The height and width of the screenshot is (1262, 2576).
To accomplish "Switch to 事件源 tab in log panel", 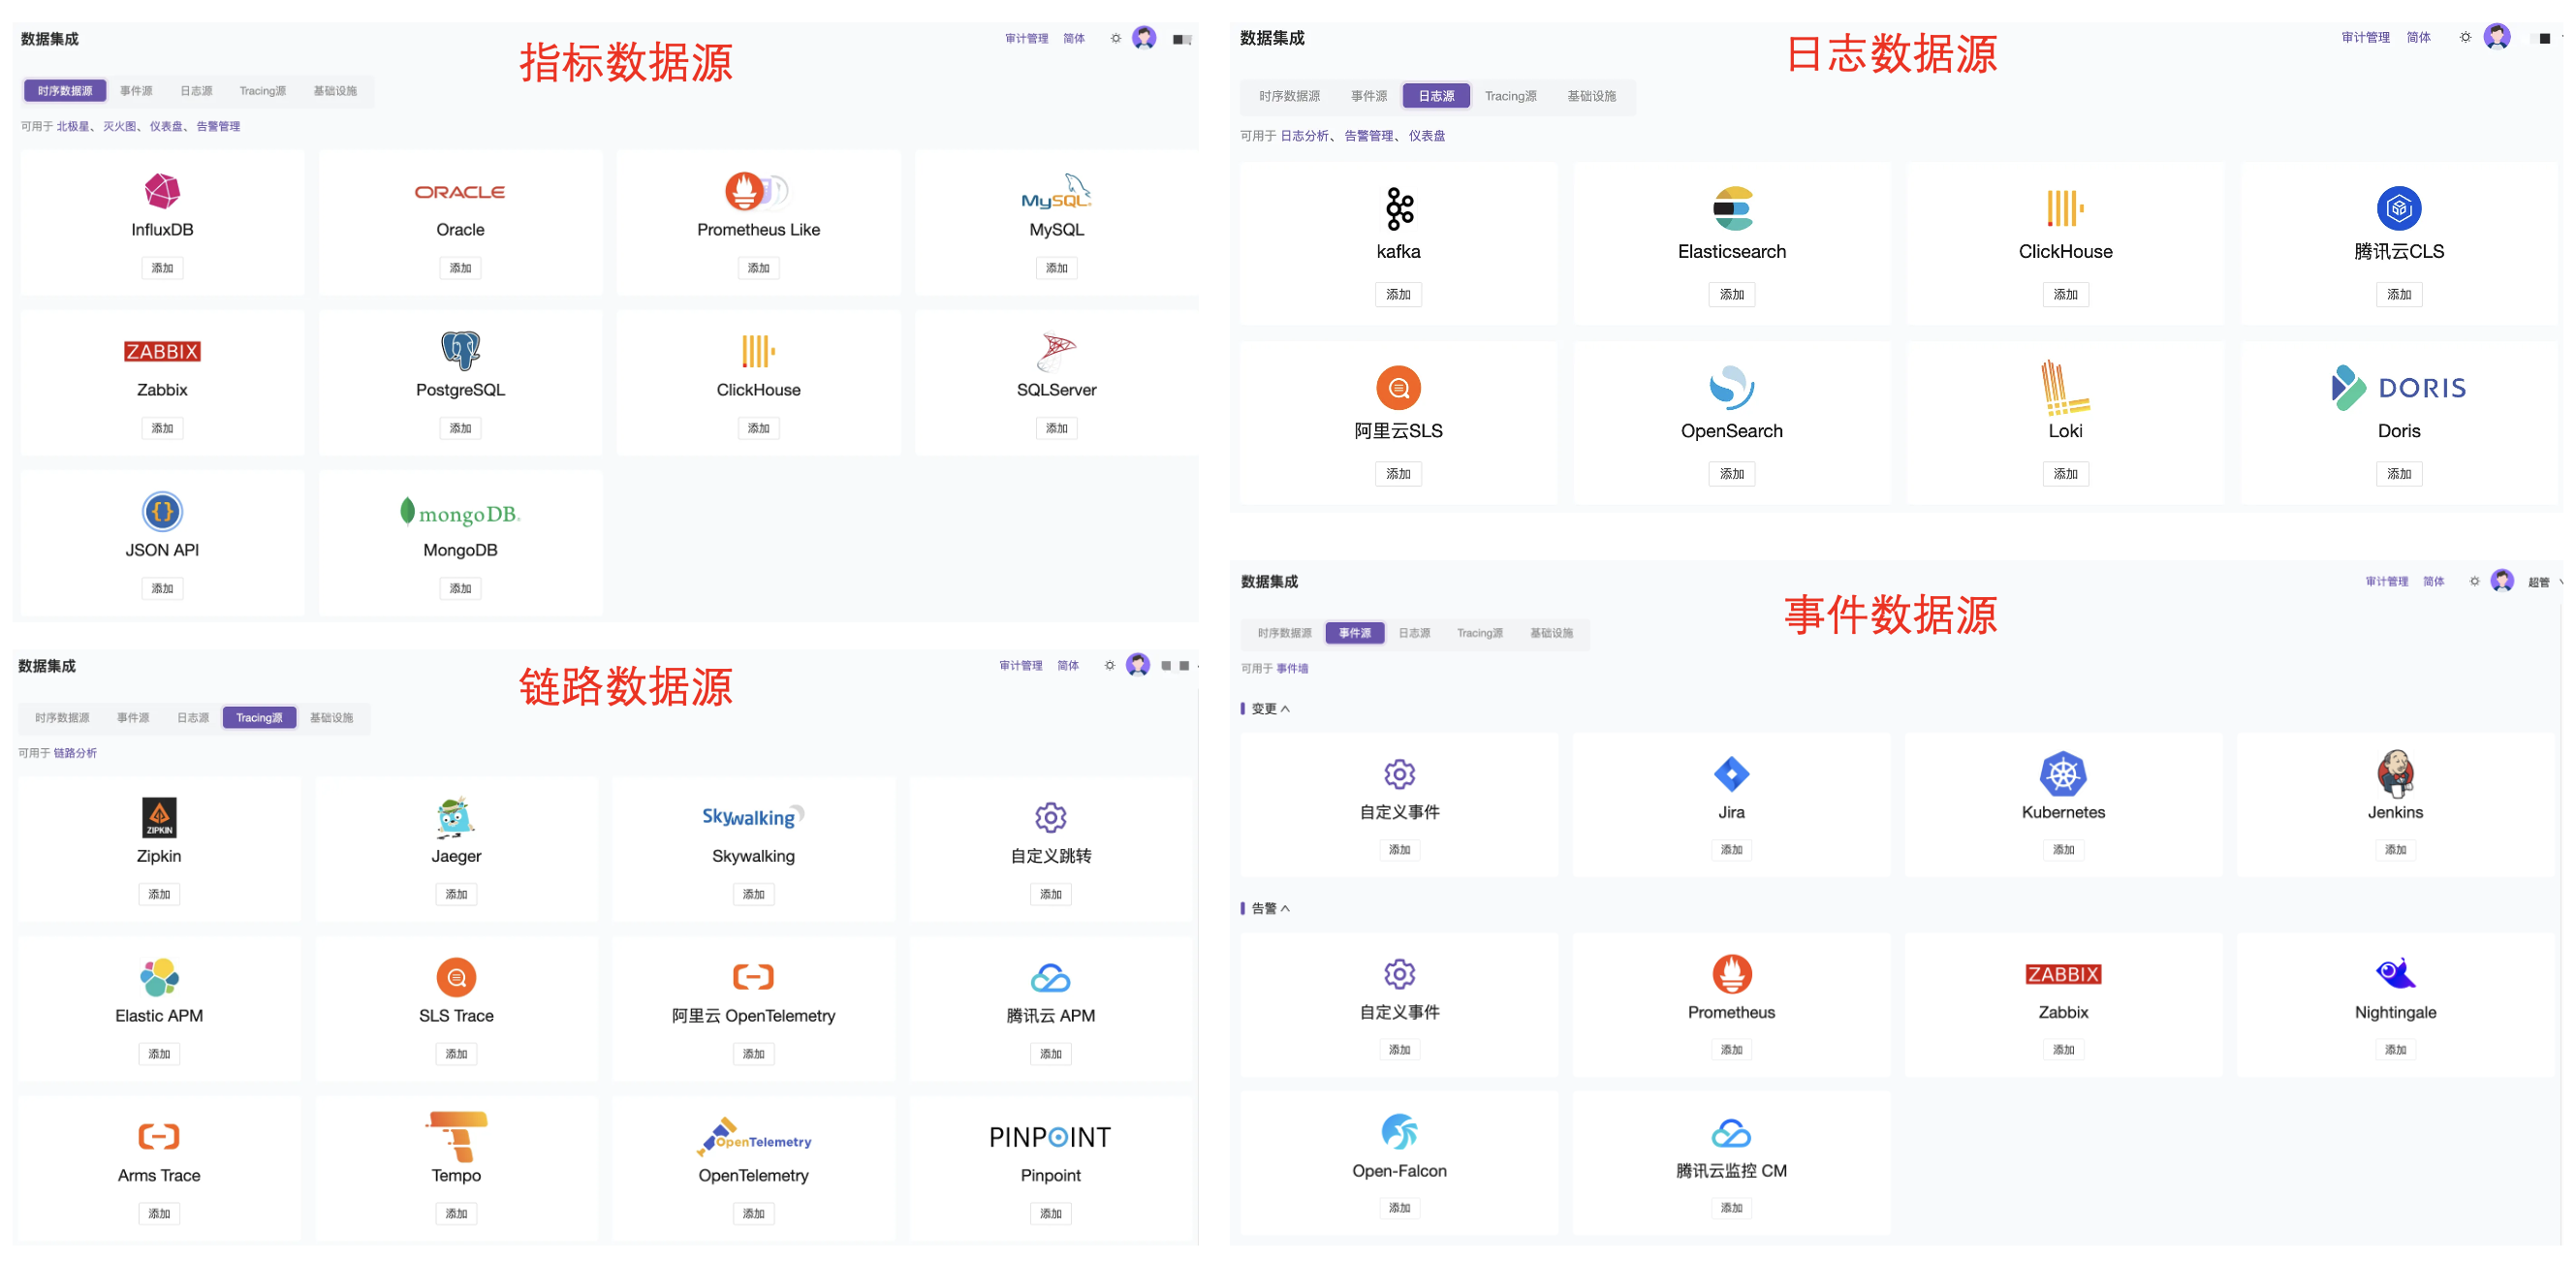I will (x=1369, y=96).
